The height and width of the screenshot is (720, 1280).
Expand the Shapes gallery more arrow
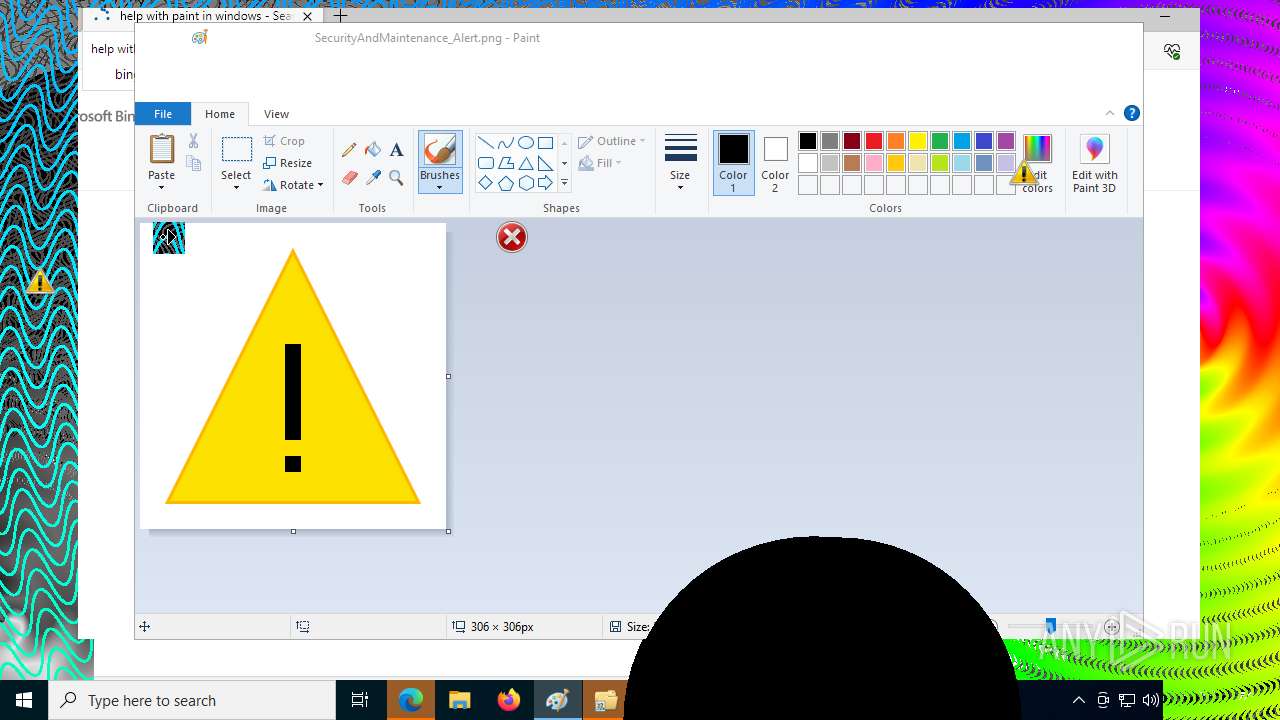564,183
